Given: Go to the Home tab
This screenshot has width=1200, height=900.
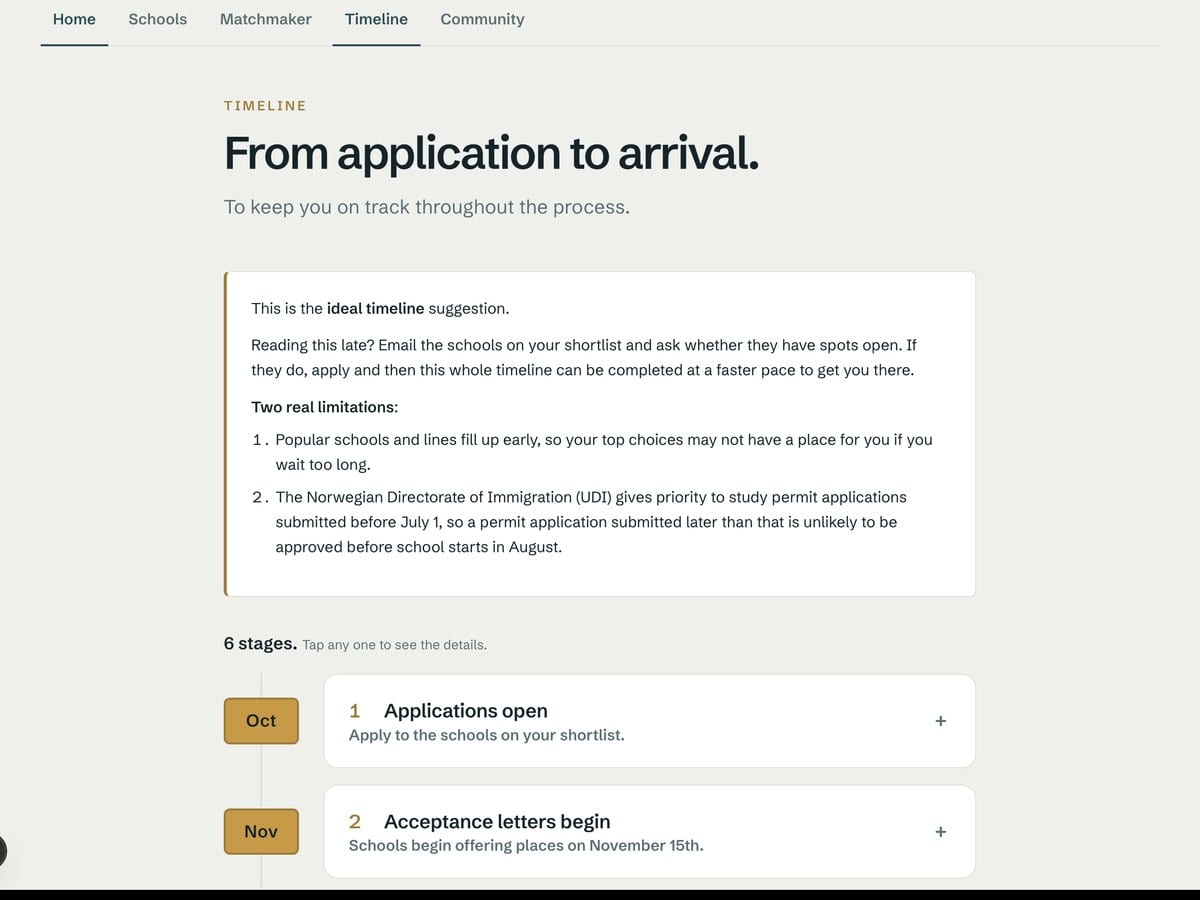Looking at the screenshot, I should coord(74,19).
